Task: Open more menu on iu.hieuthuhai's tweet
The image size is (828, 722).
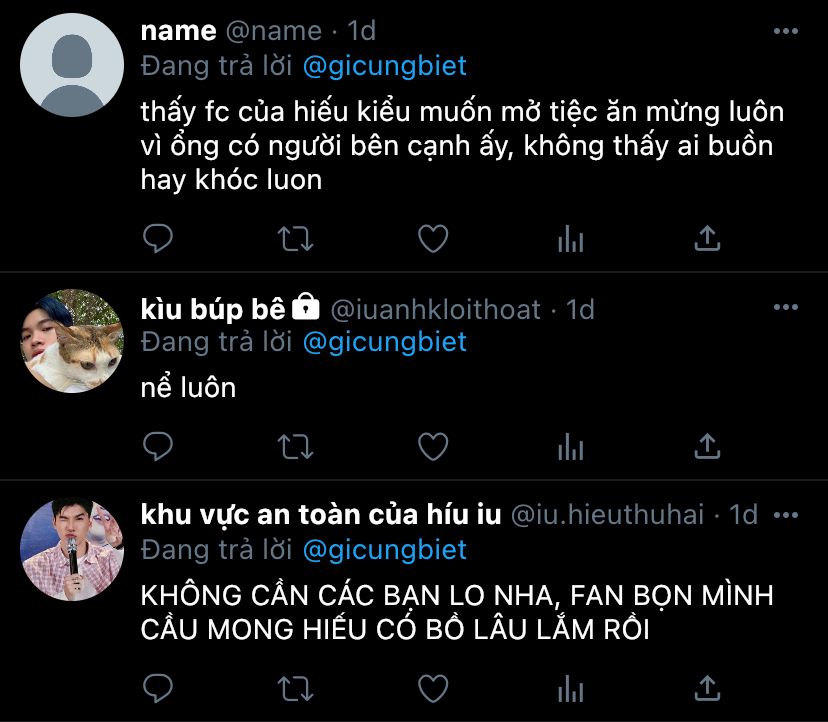Action: [786, 516]
